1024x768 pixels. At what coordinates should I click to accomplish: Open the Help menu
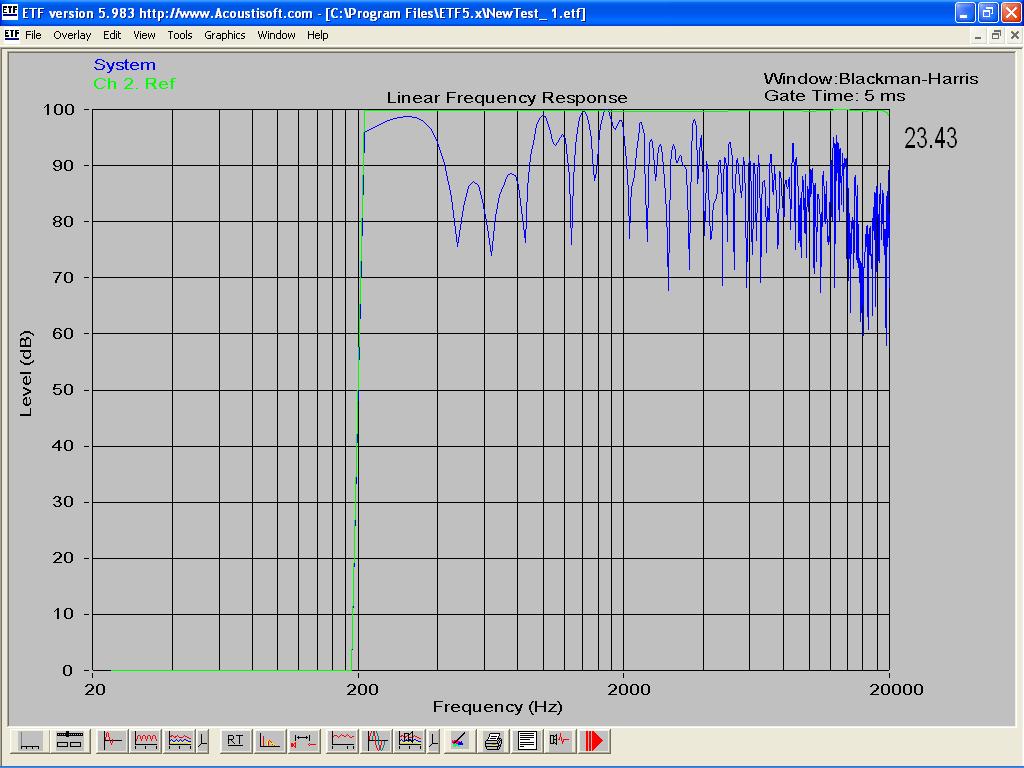coord(317,35)
